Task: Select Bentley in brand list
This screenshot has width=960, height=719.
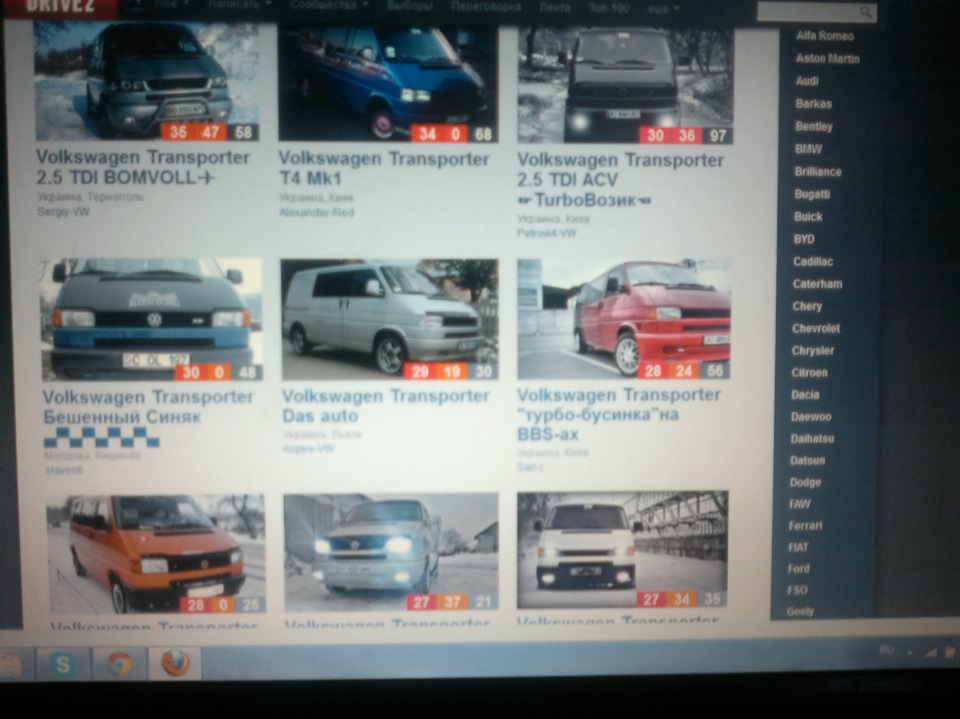Action: [814, 126]
